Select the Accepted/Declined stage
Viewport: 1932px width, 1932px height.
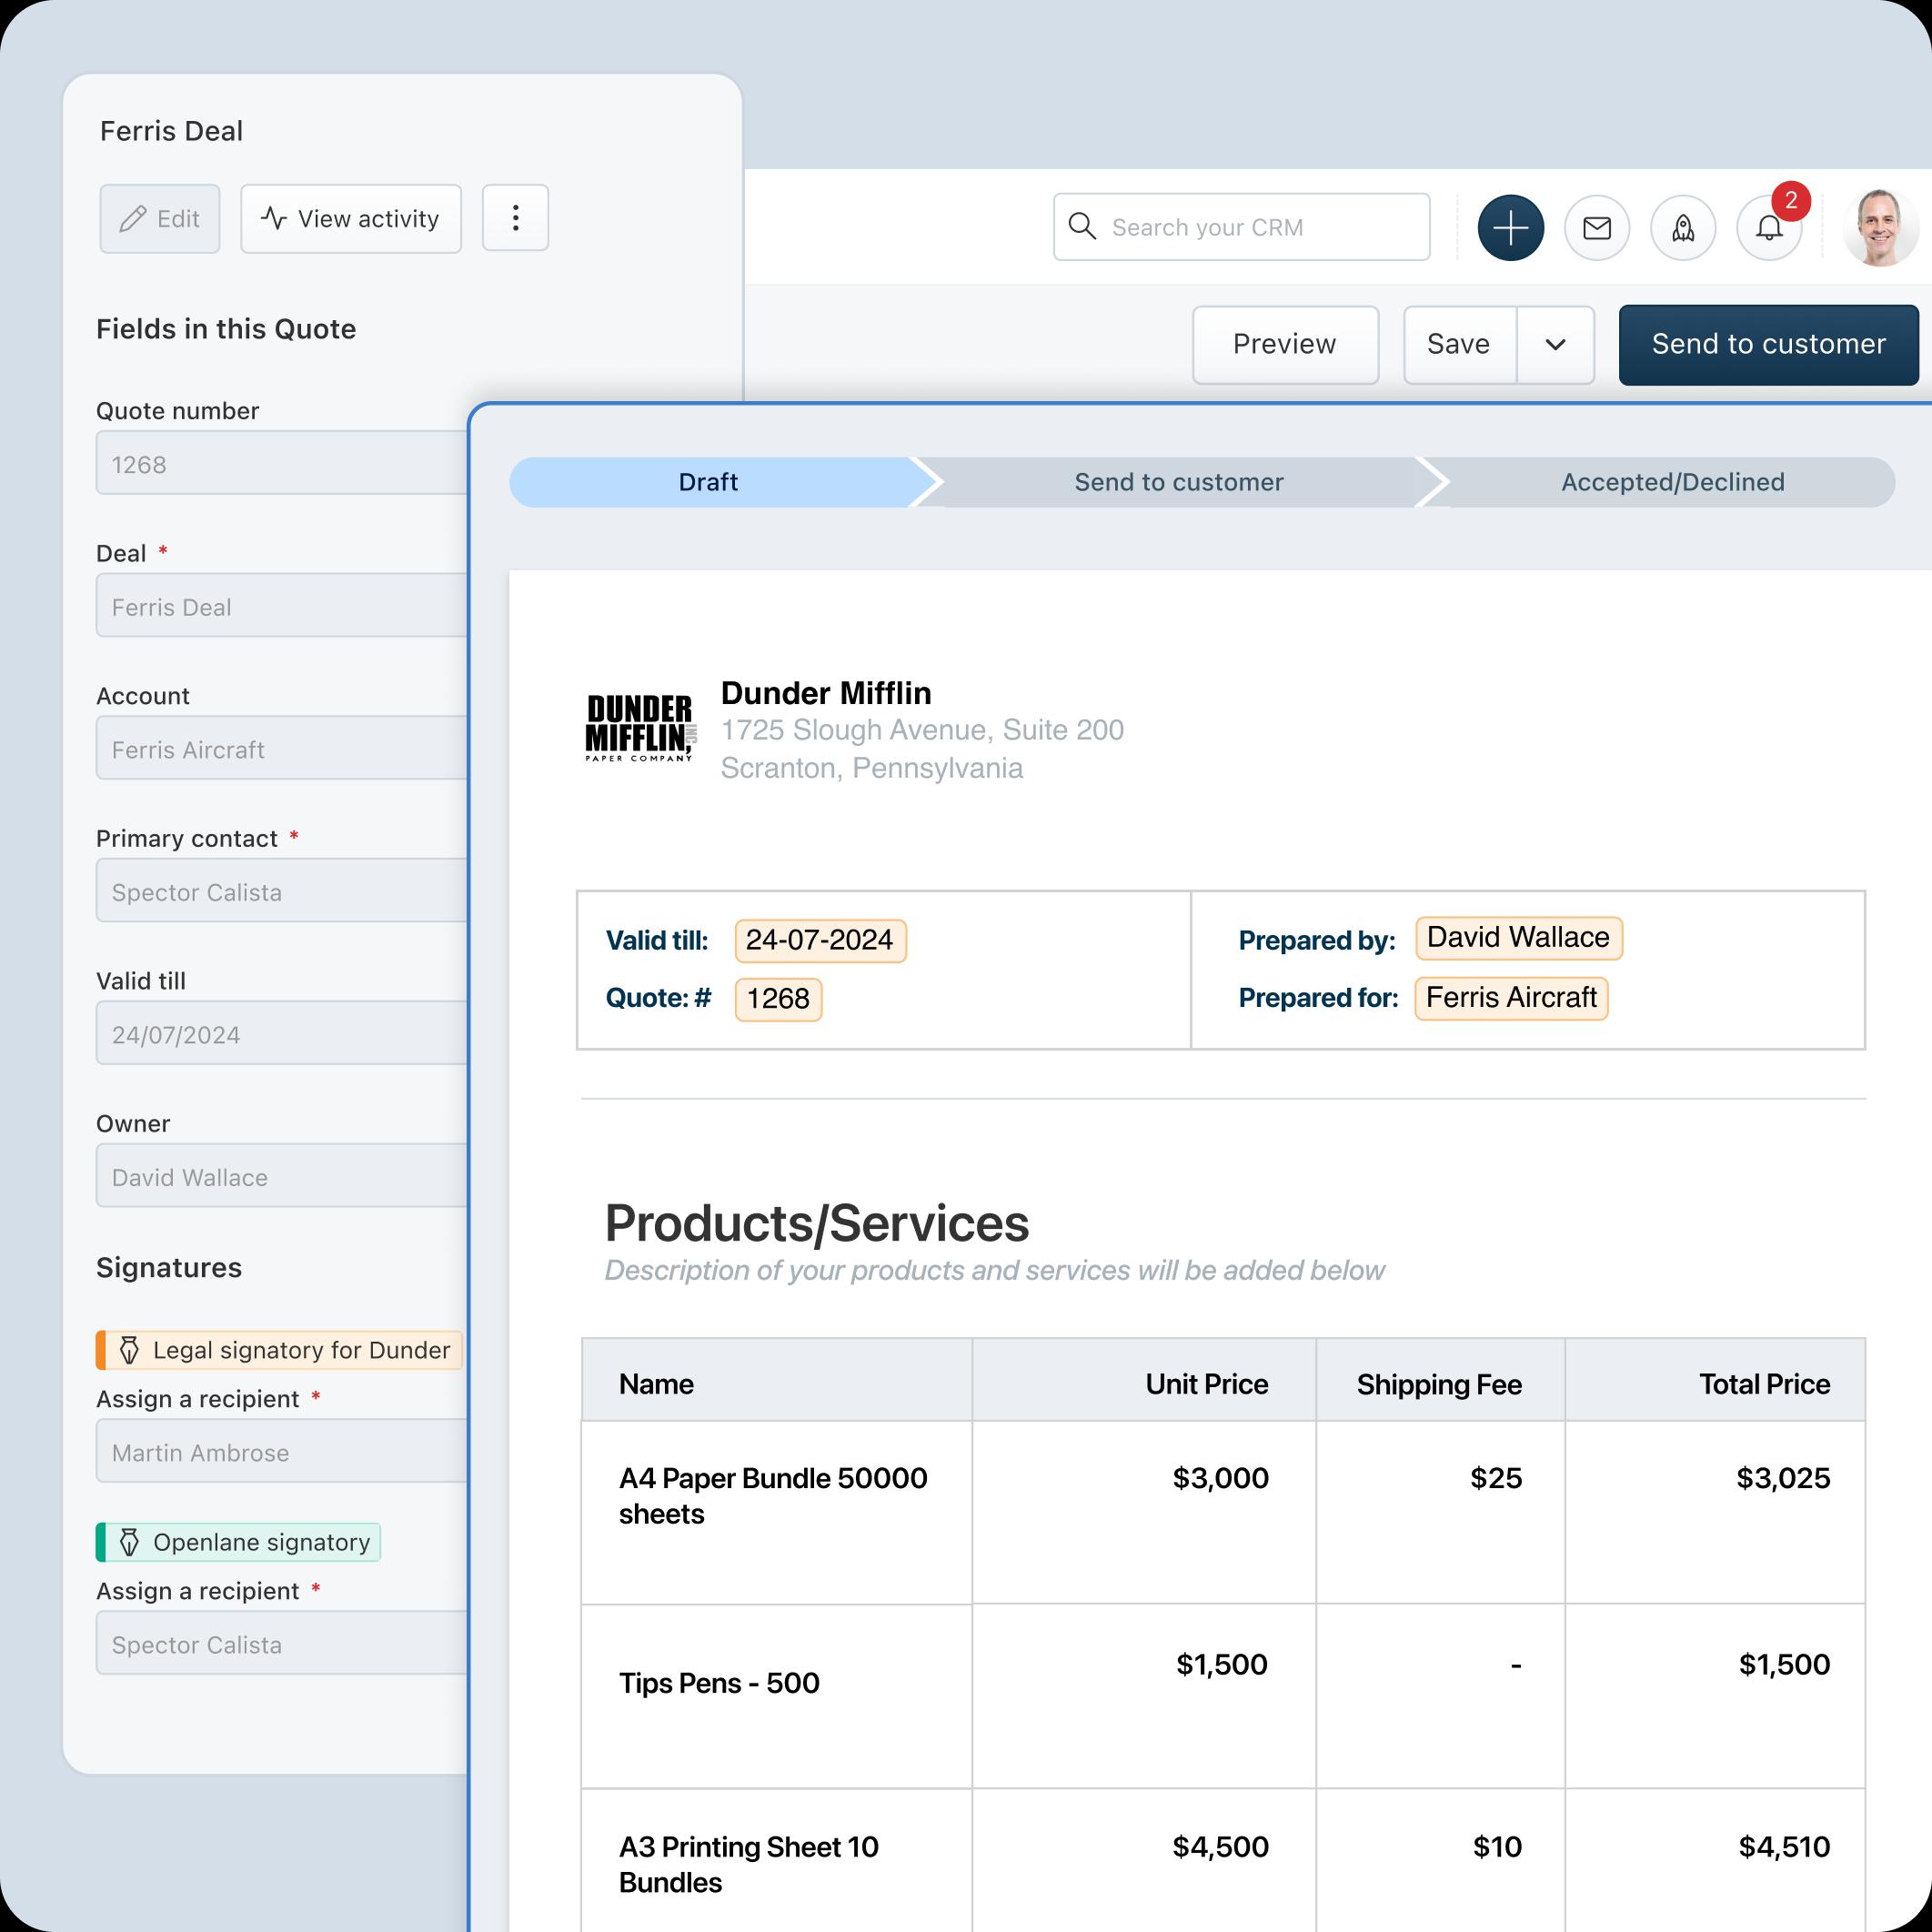1672,482
